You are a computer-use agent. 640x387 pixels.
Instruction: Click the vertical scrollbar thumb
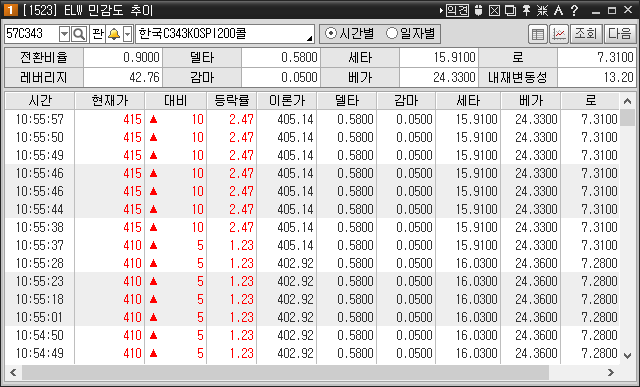coord(627,118)
